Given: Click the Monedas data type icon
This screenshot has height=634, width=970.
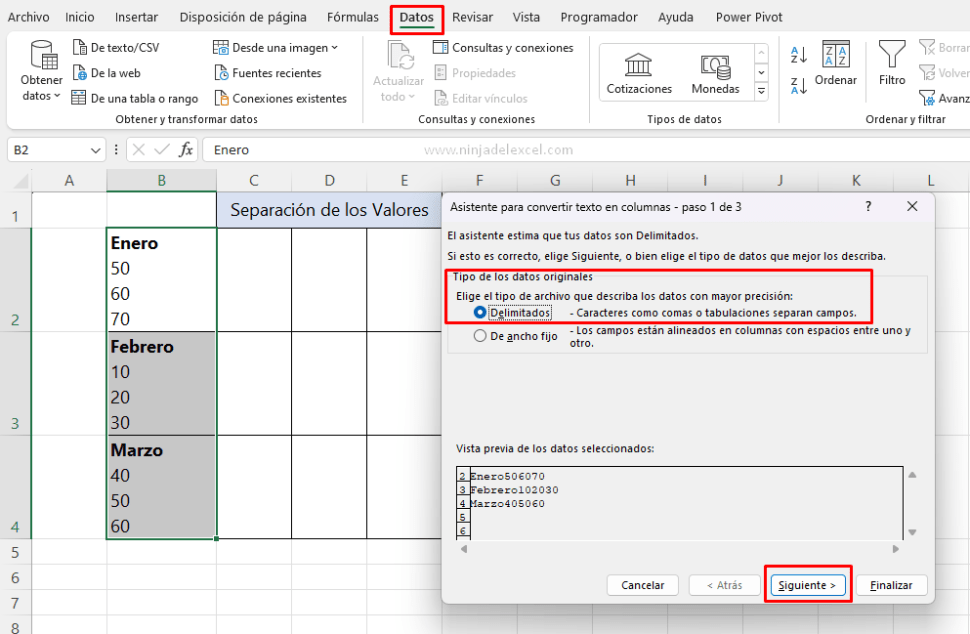Looking at the screenshot, I should pos(714,72).
